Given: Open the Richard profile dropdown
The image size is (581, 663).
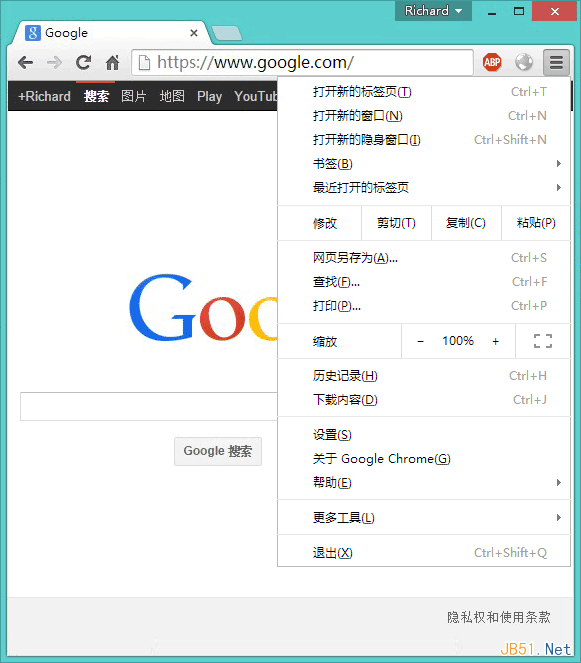Looking at the screenshot, I should point(433,11).
